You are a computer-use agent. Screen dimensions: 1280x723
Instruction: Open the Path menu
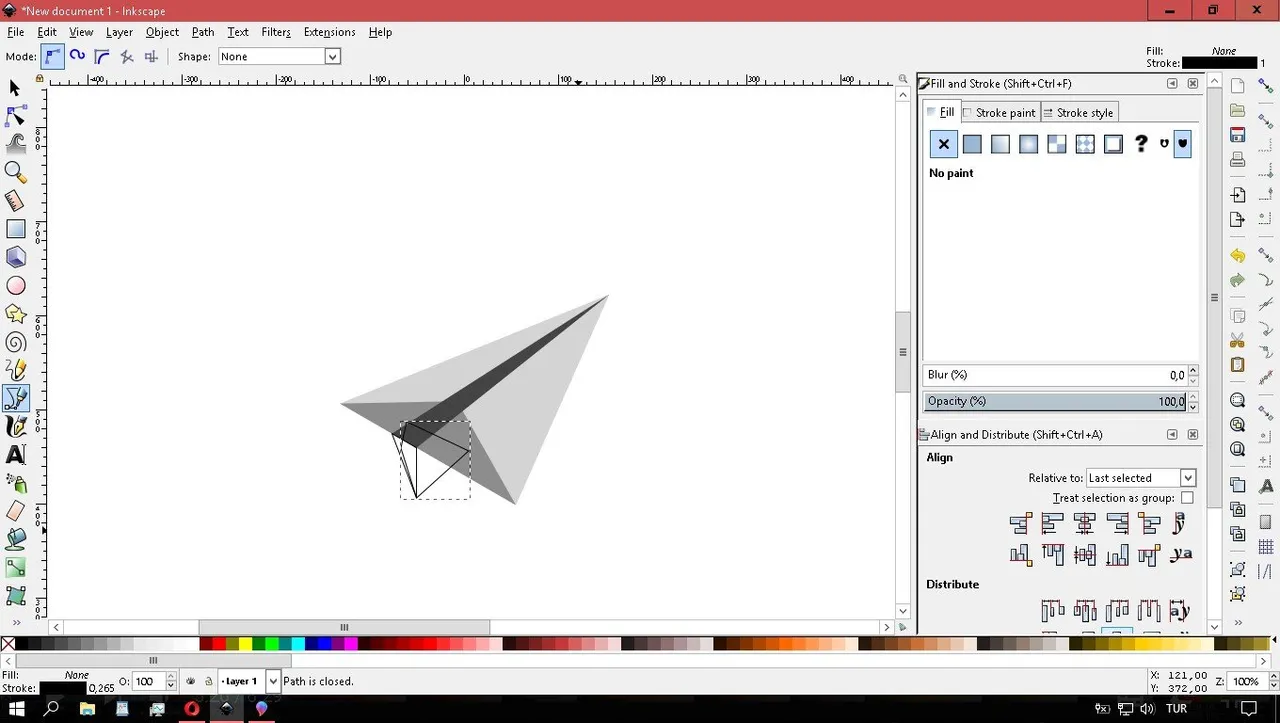point(203,32)
